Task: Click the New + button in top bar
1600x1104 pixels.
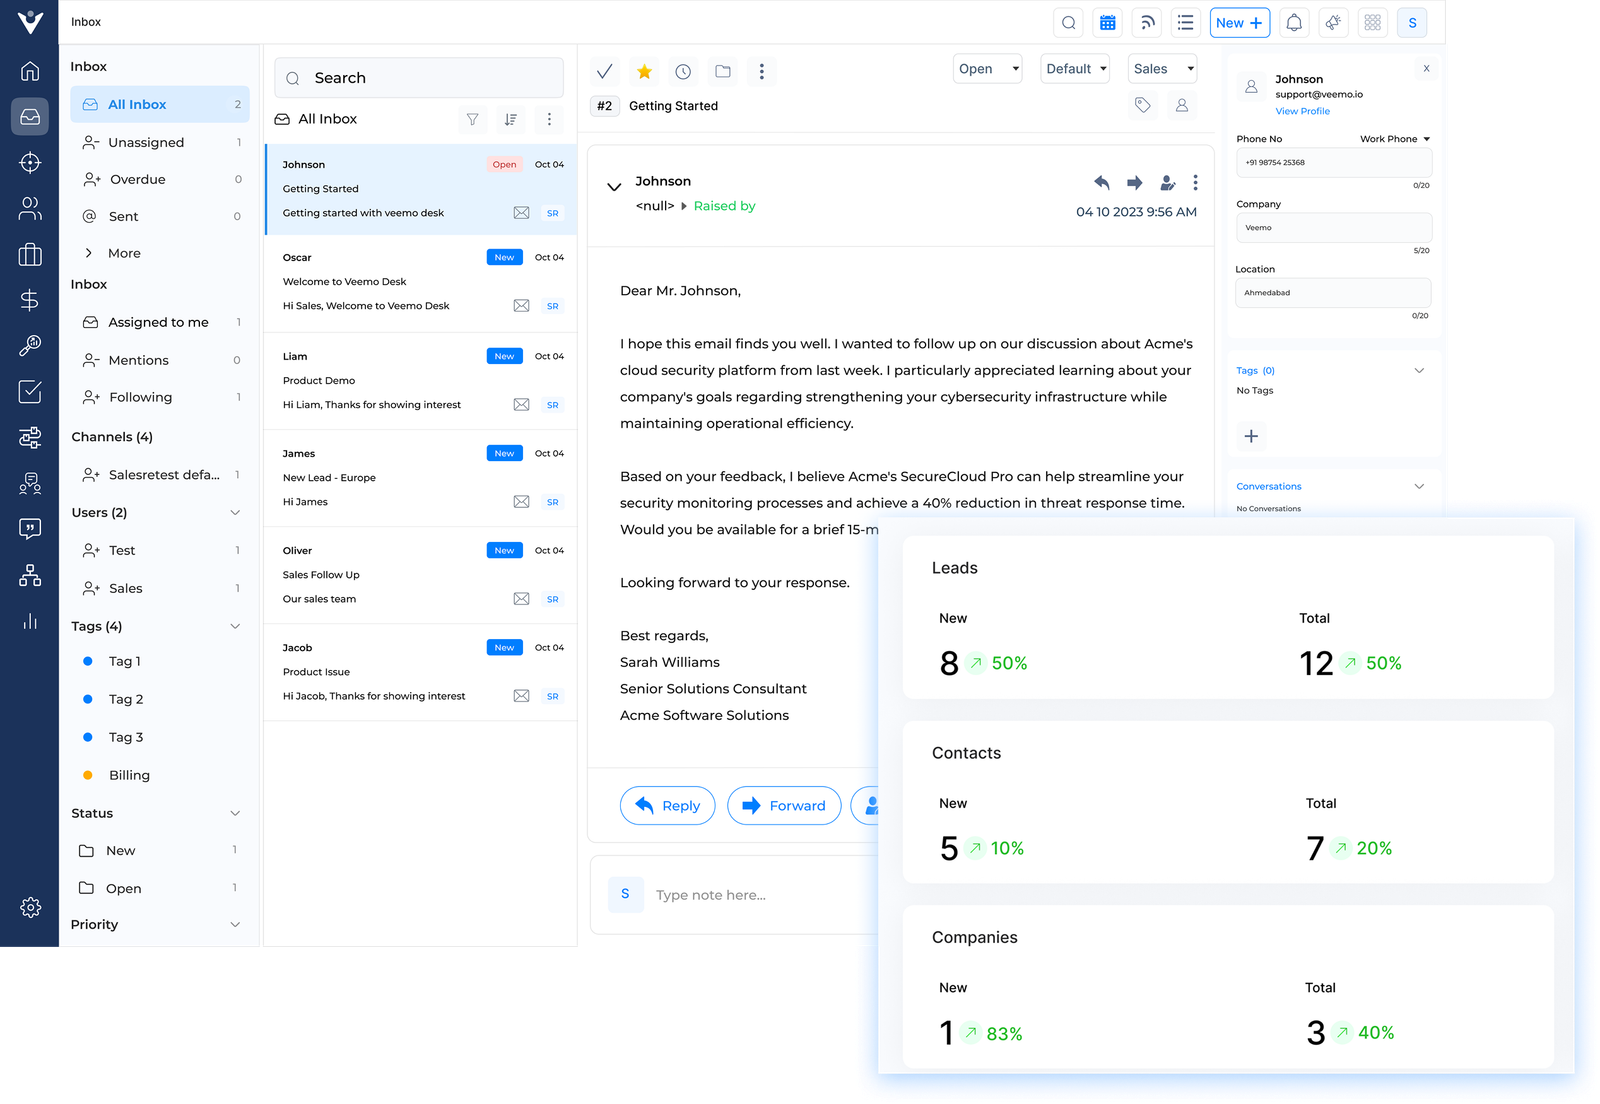Action: tap(1239, 23)
